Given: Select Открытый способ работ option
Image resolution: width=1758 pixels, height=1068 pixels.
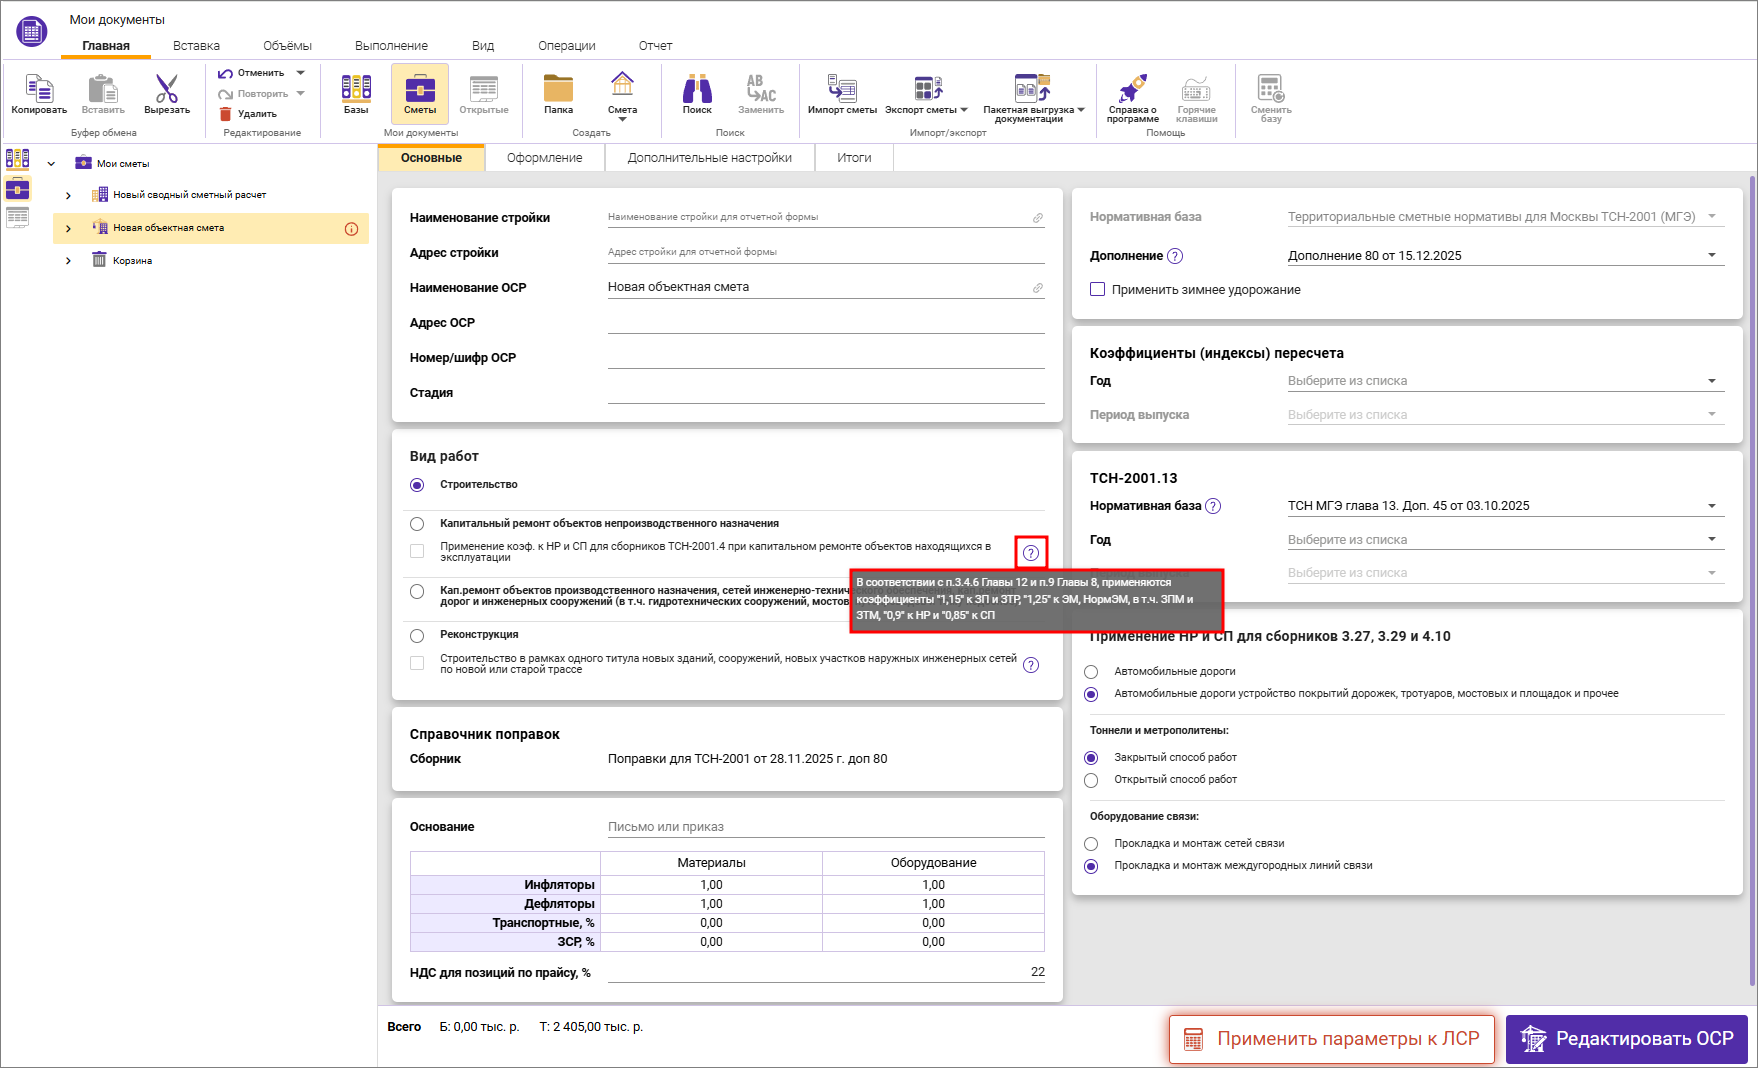Looking at the screenshot, I should pos(1091,780).
